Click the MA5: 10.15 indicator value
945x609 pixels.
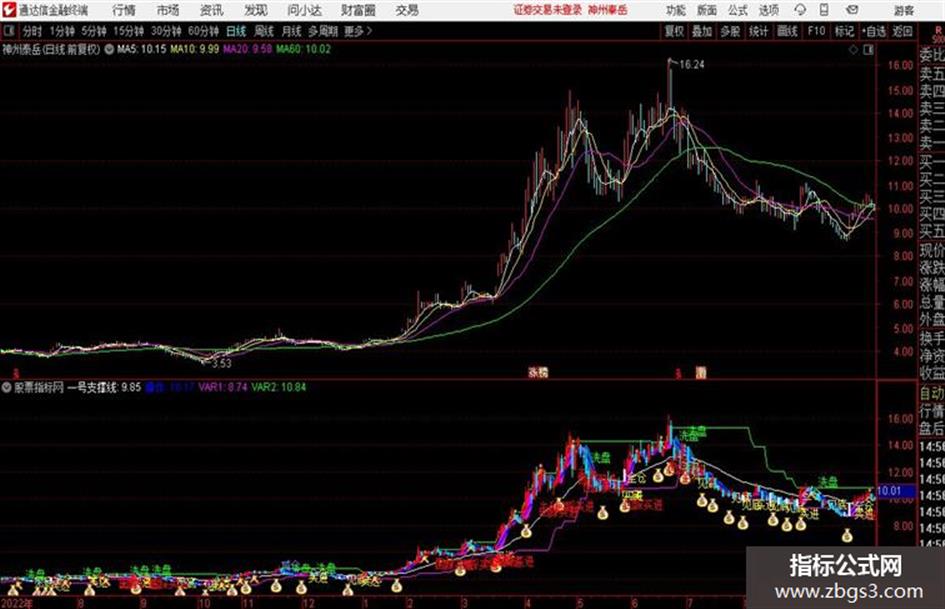[141, 49]
